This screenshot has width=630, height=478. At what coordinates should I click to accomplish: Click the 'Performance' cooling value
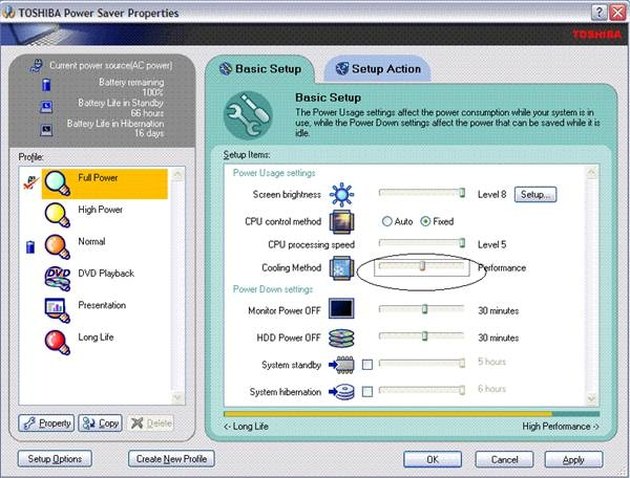pos(502,268)
